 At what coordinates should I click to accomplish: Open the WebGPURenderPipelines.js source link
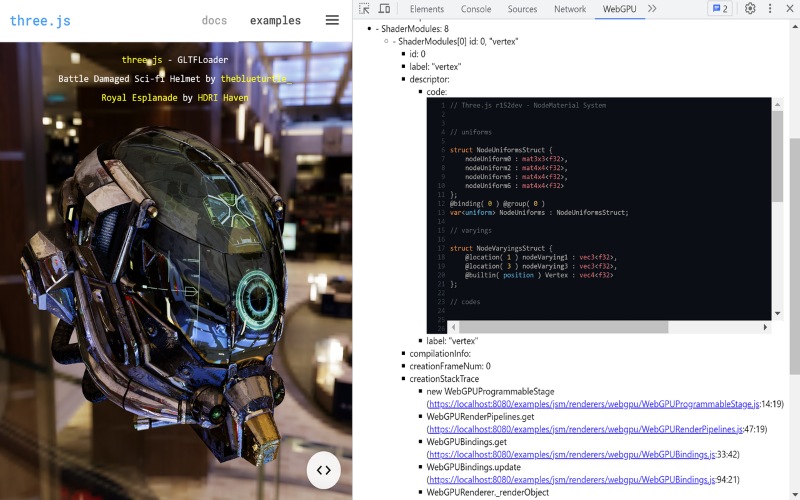(x=586, y=429)
